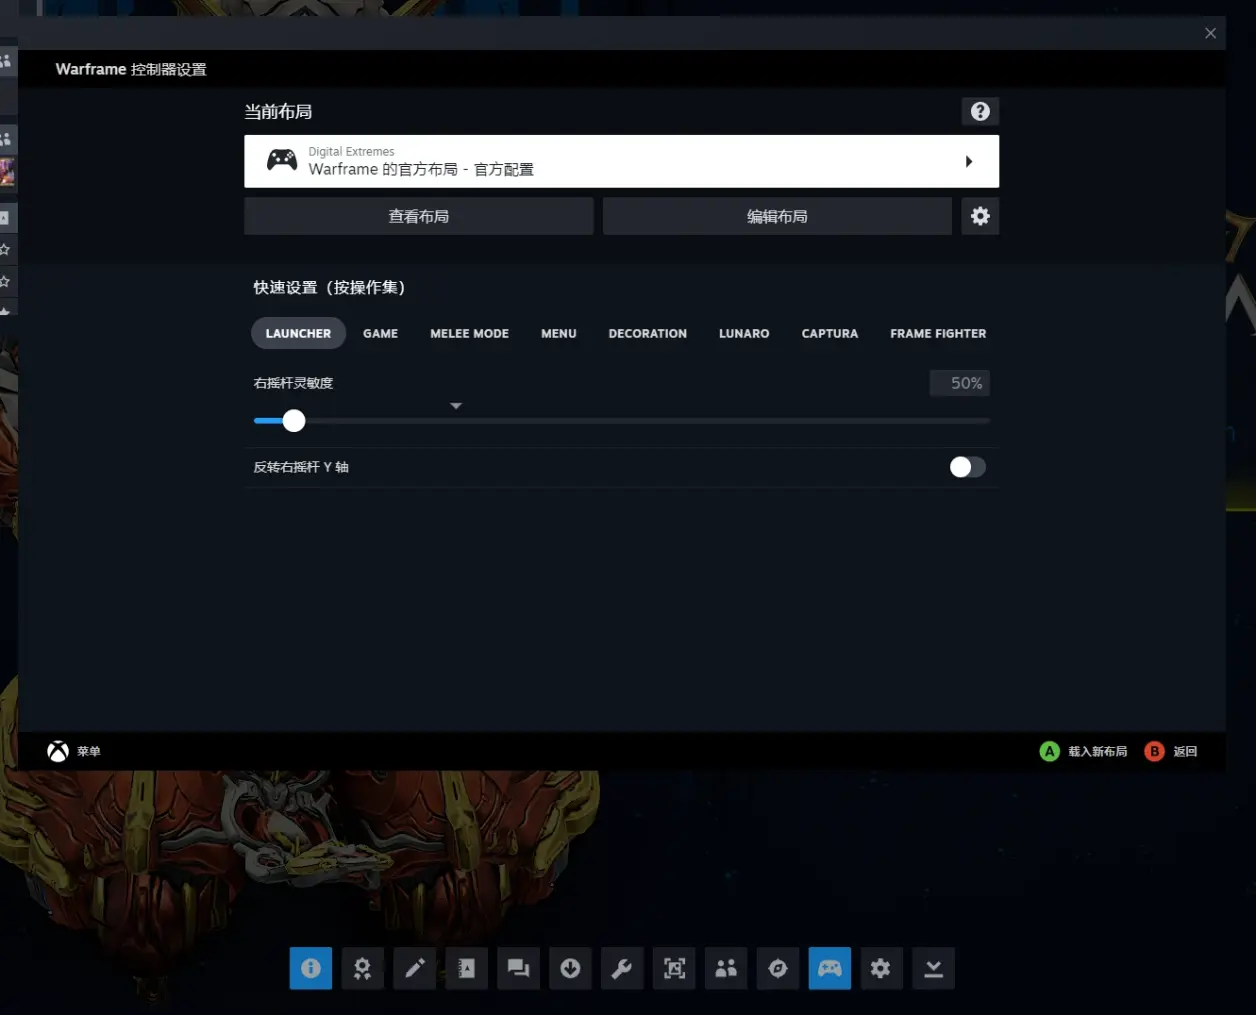The height and width of the screenshot is (1015, 1256).
Task: Click the A button 载入新布局 prompt
Action: (x=1084, y=751)
